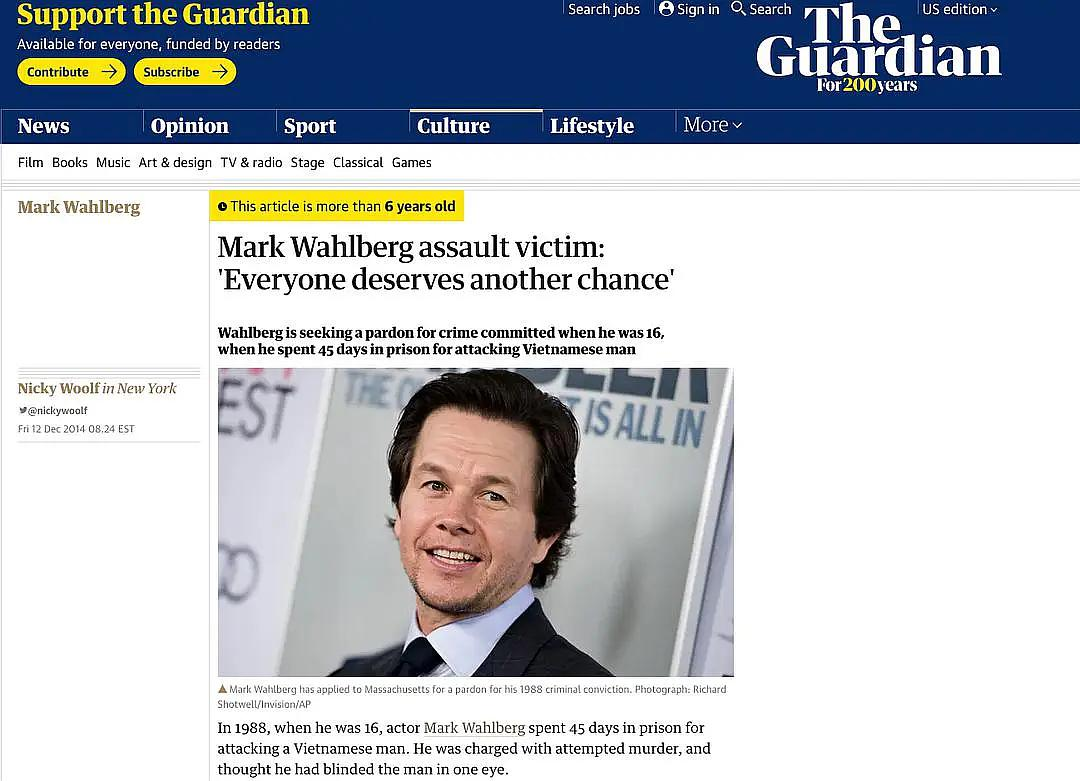Viewport: 1080px width, 781px height.
Task: Open the Culture section tab
Action: 453,126
